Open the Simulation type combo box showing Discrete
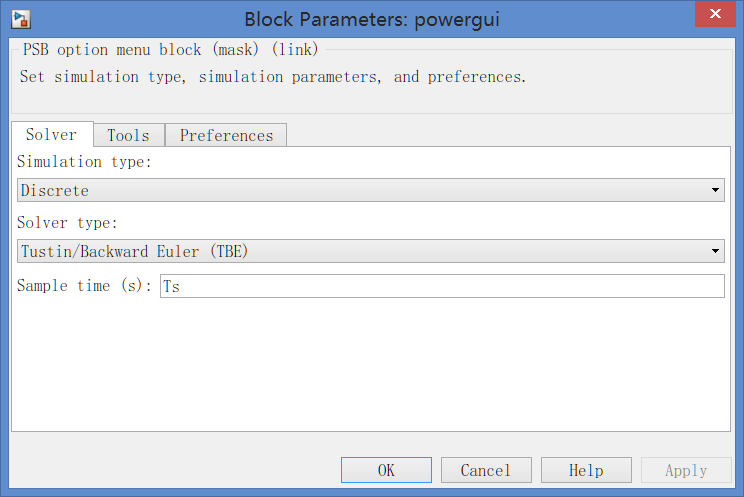The image size is (744, 497). [371, 190]
